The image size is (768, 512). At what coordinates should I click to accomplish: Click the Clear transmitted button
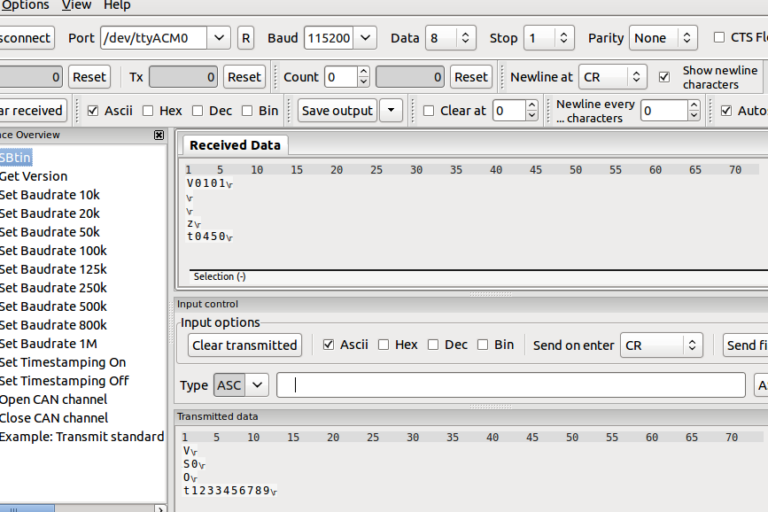[245, 345]
